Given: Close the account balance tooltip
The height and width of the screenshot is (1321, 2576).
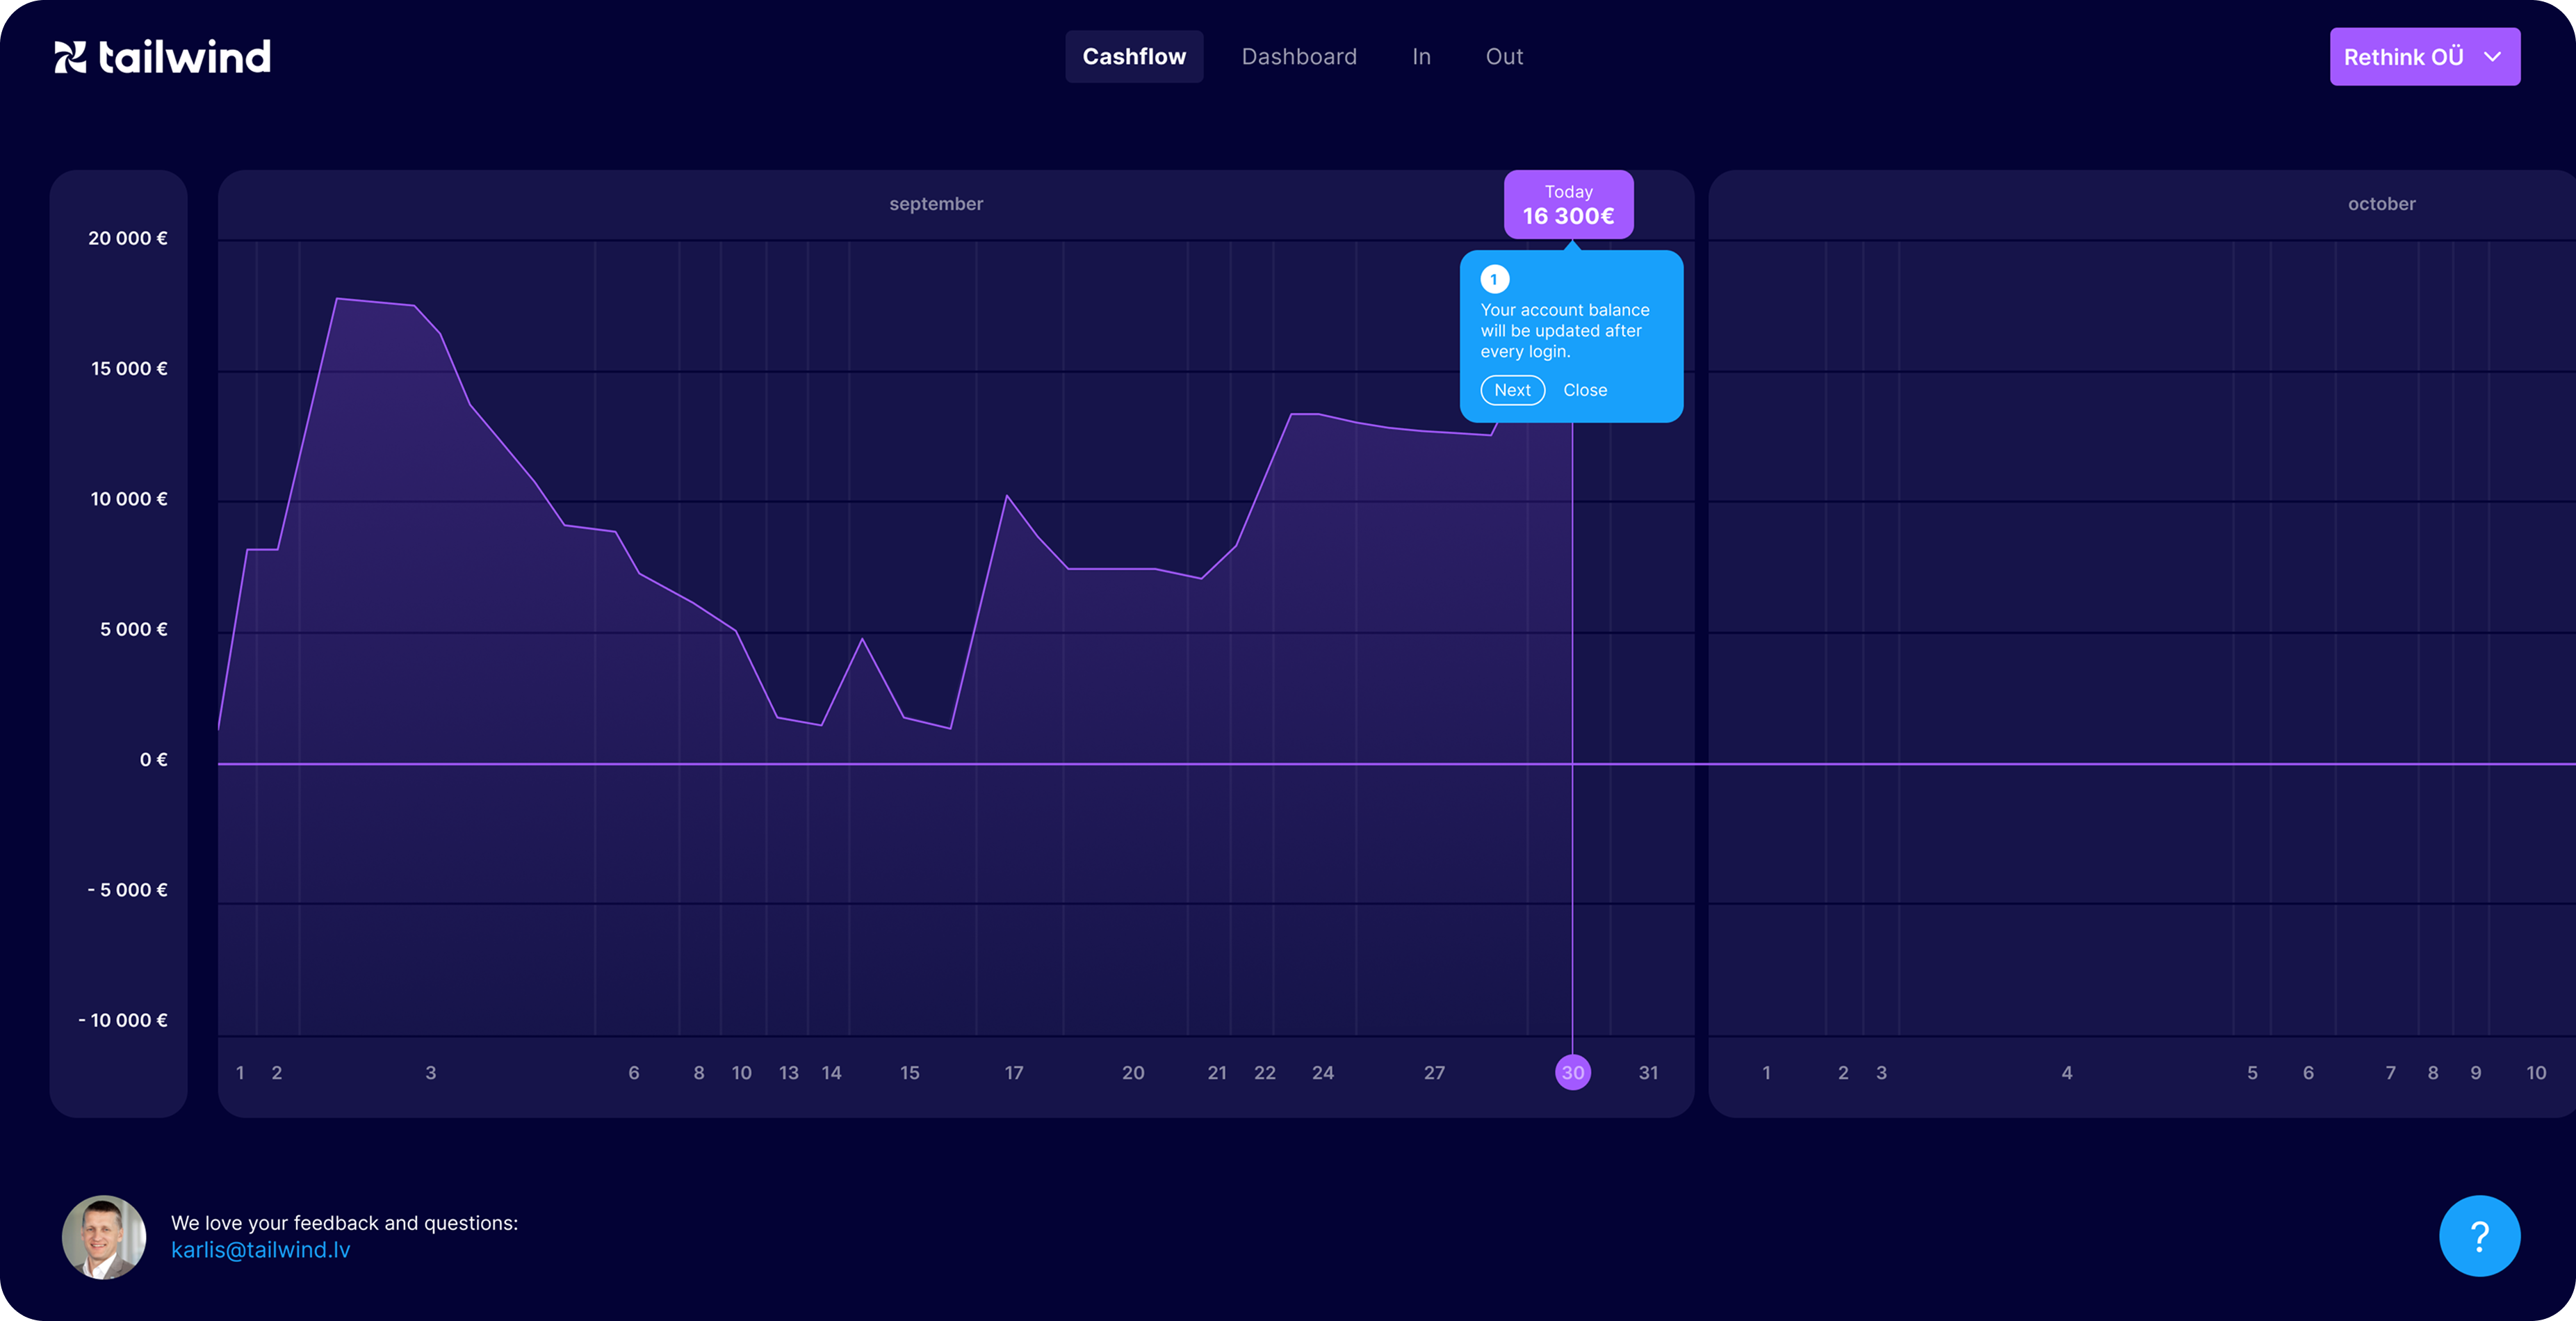Looking at the screenshot, I should (x=1585, y=390).
